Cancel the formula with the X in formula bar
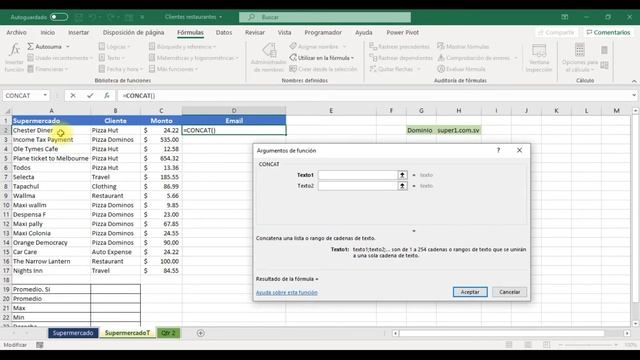 [73, 96]
